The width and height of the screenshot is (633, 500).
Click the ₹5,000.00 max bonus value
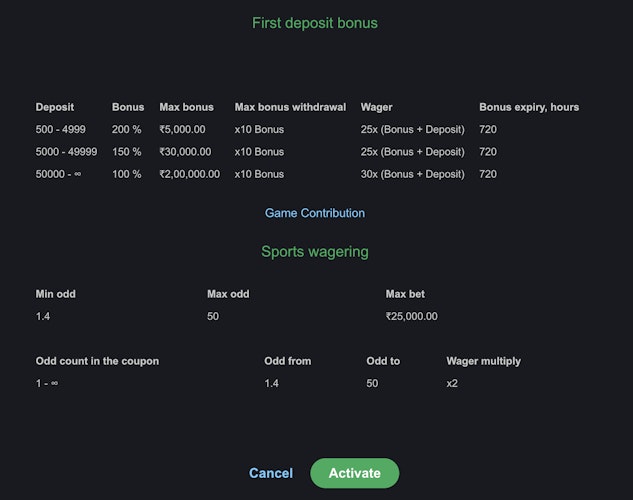(x=182, y=129)
